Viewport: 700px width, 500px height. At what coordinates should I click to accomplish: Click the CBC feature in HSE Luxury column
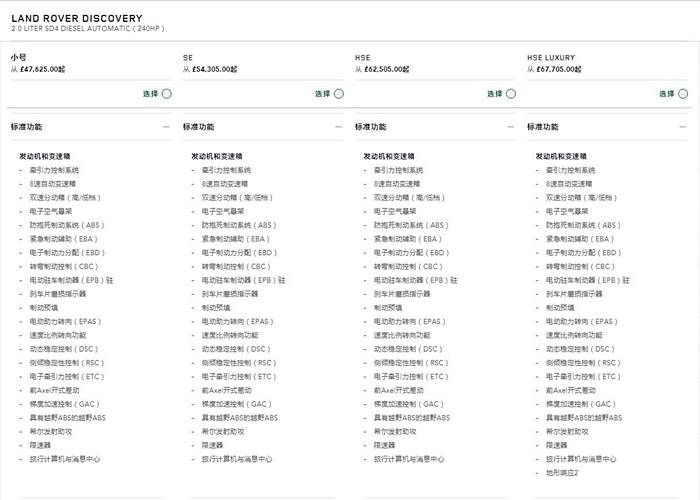580,267
